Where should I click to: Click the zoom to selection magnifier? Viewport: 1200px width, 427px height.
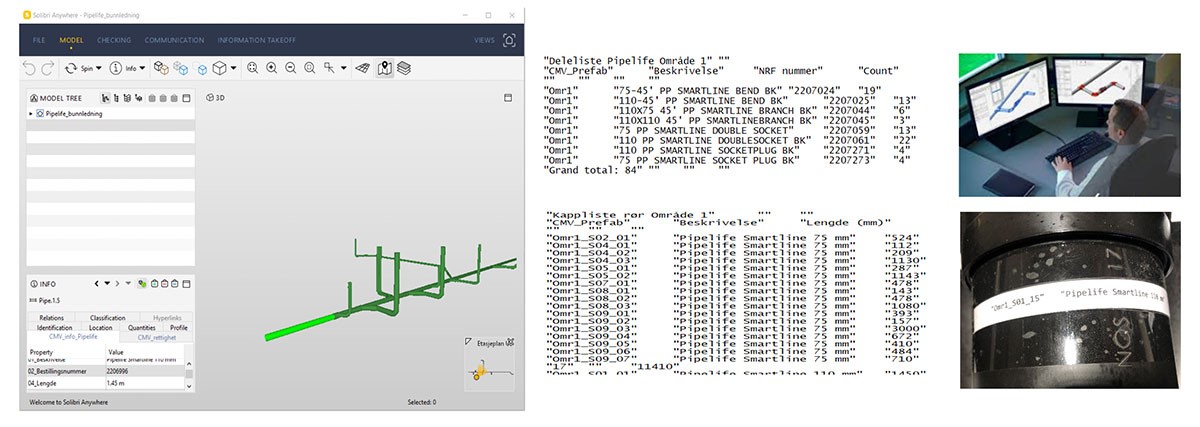tap(309, 68)
